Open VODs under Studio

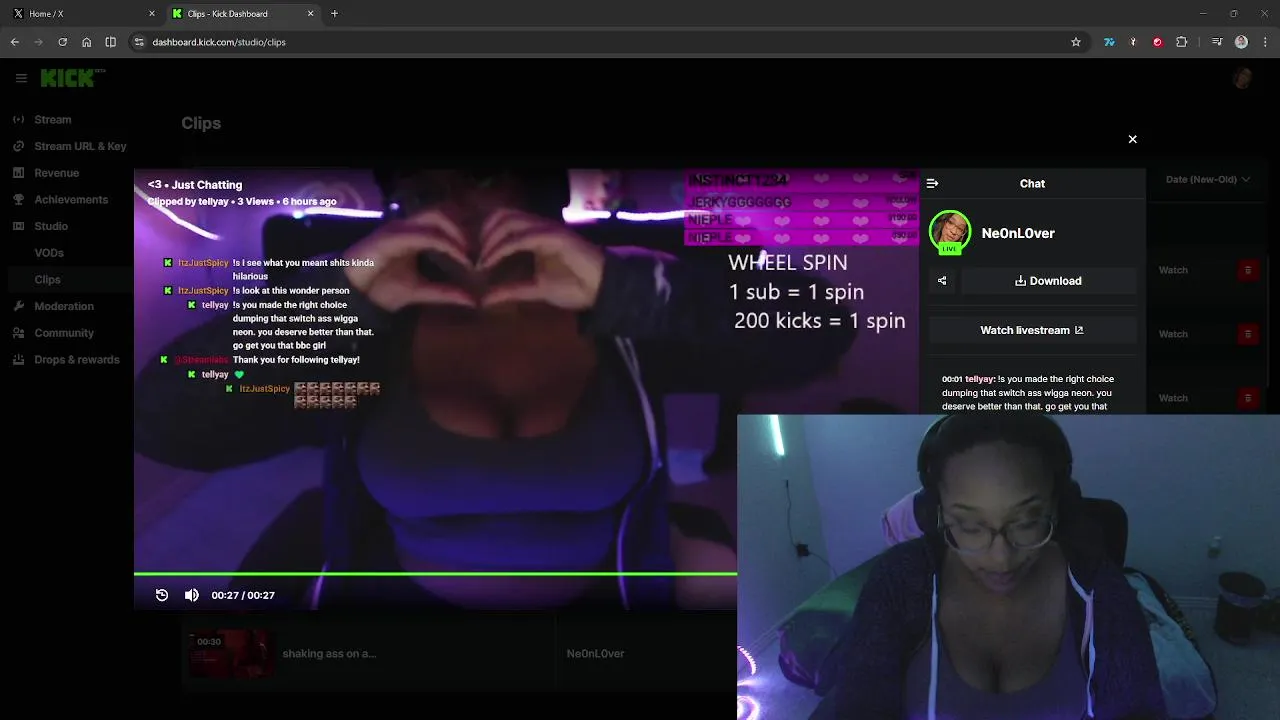click(x=49, y=253)
